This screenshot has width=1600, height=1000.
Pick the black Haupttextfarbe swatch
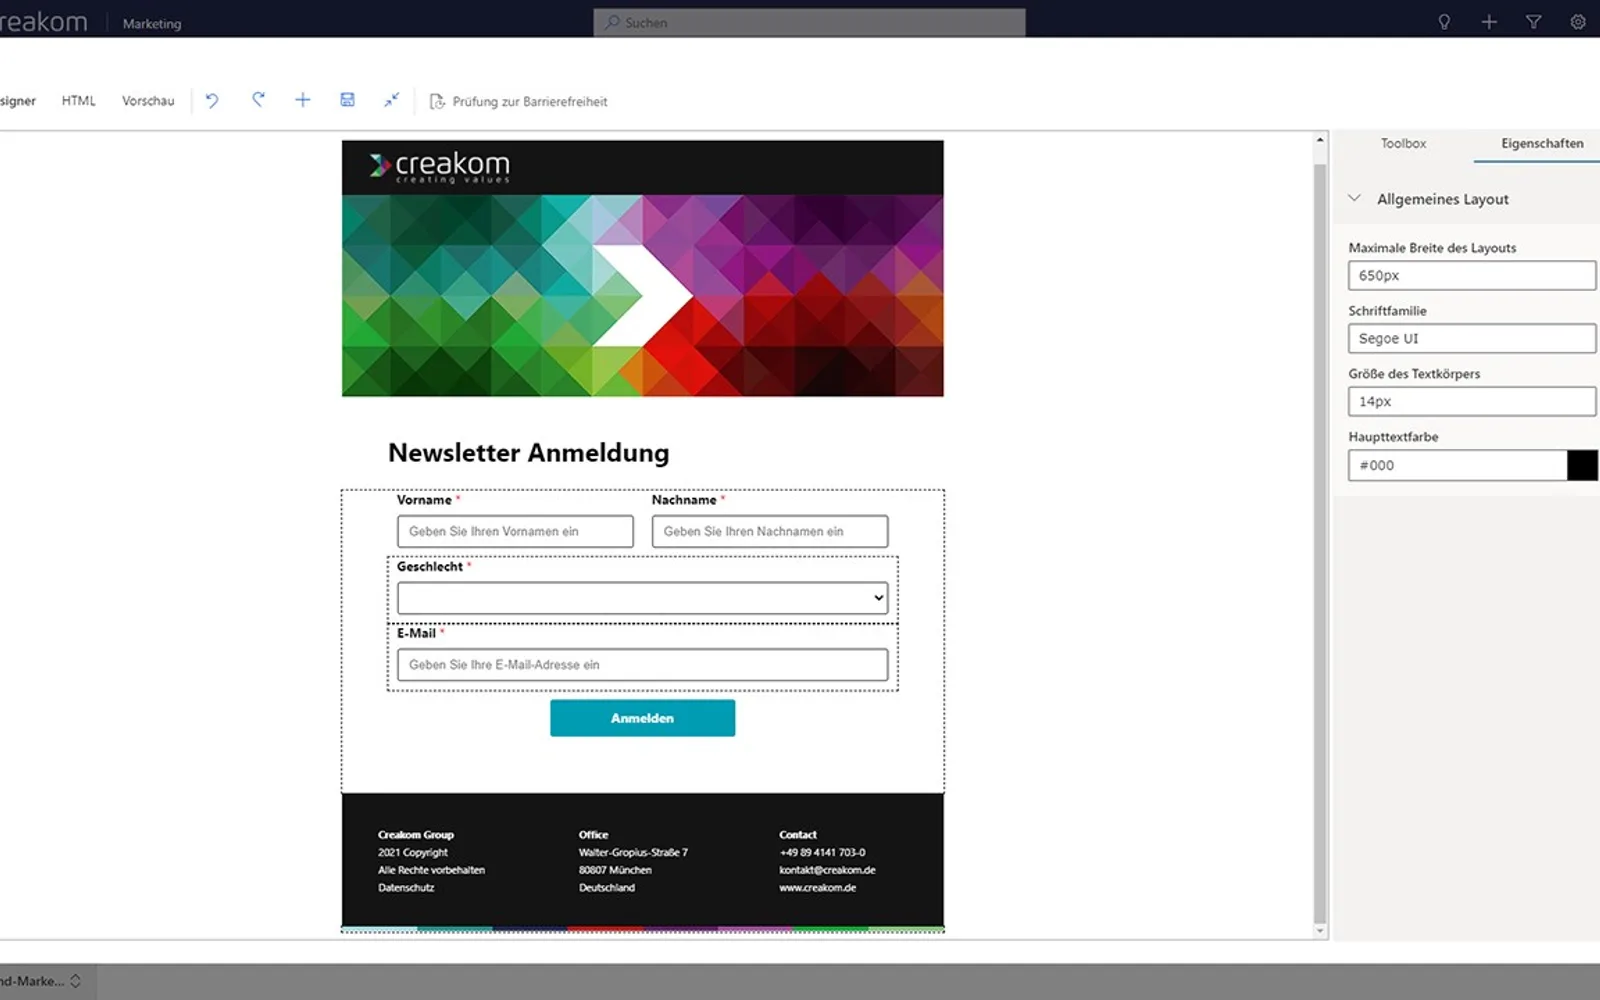pyautogui.click(x=1582, y=465)
